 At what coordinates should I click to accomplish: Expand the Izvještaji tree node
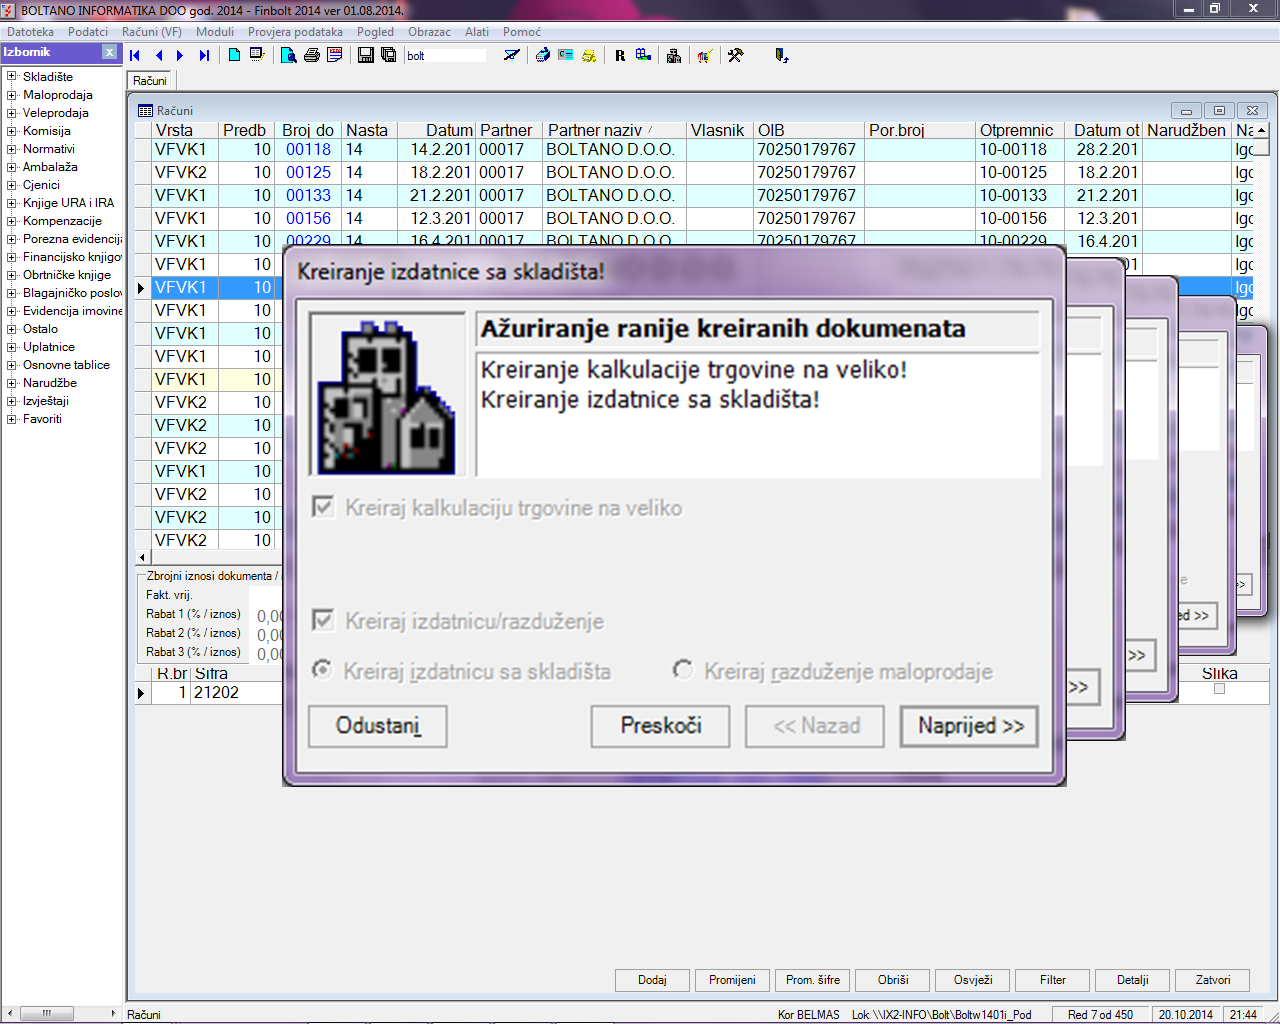[12, 401]
